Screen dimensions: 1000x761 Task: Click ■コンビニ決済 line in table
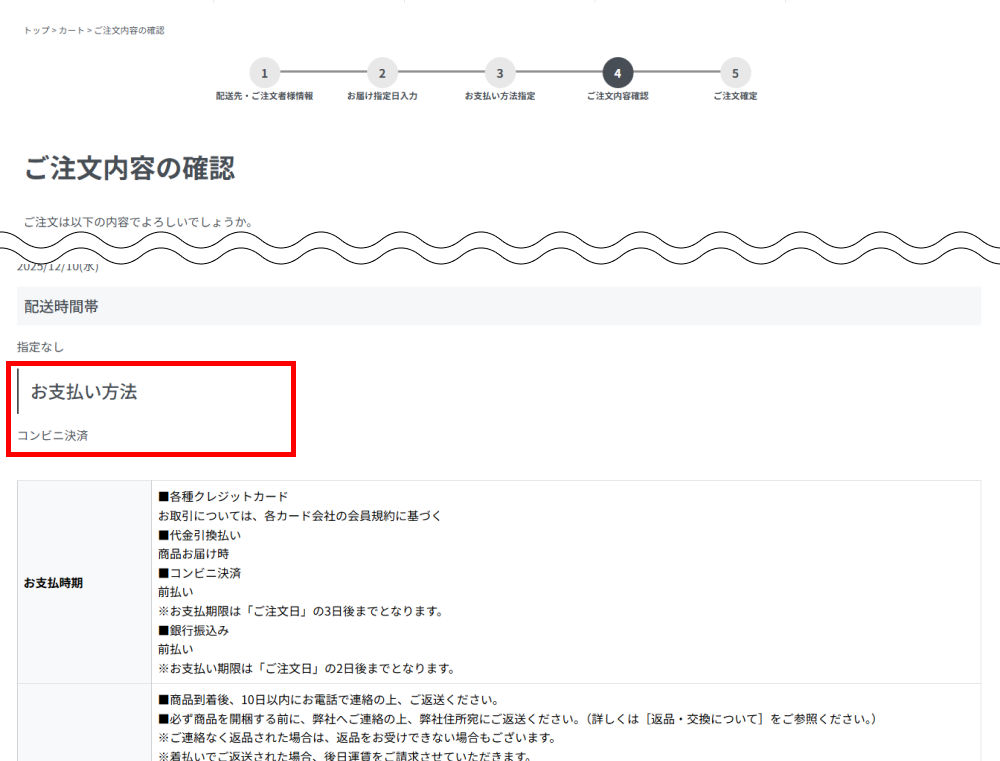pos(200,573)
